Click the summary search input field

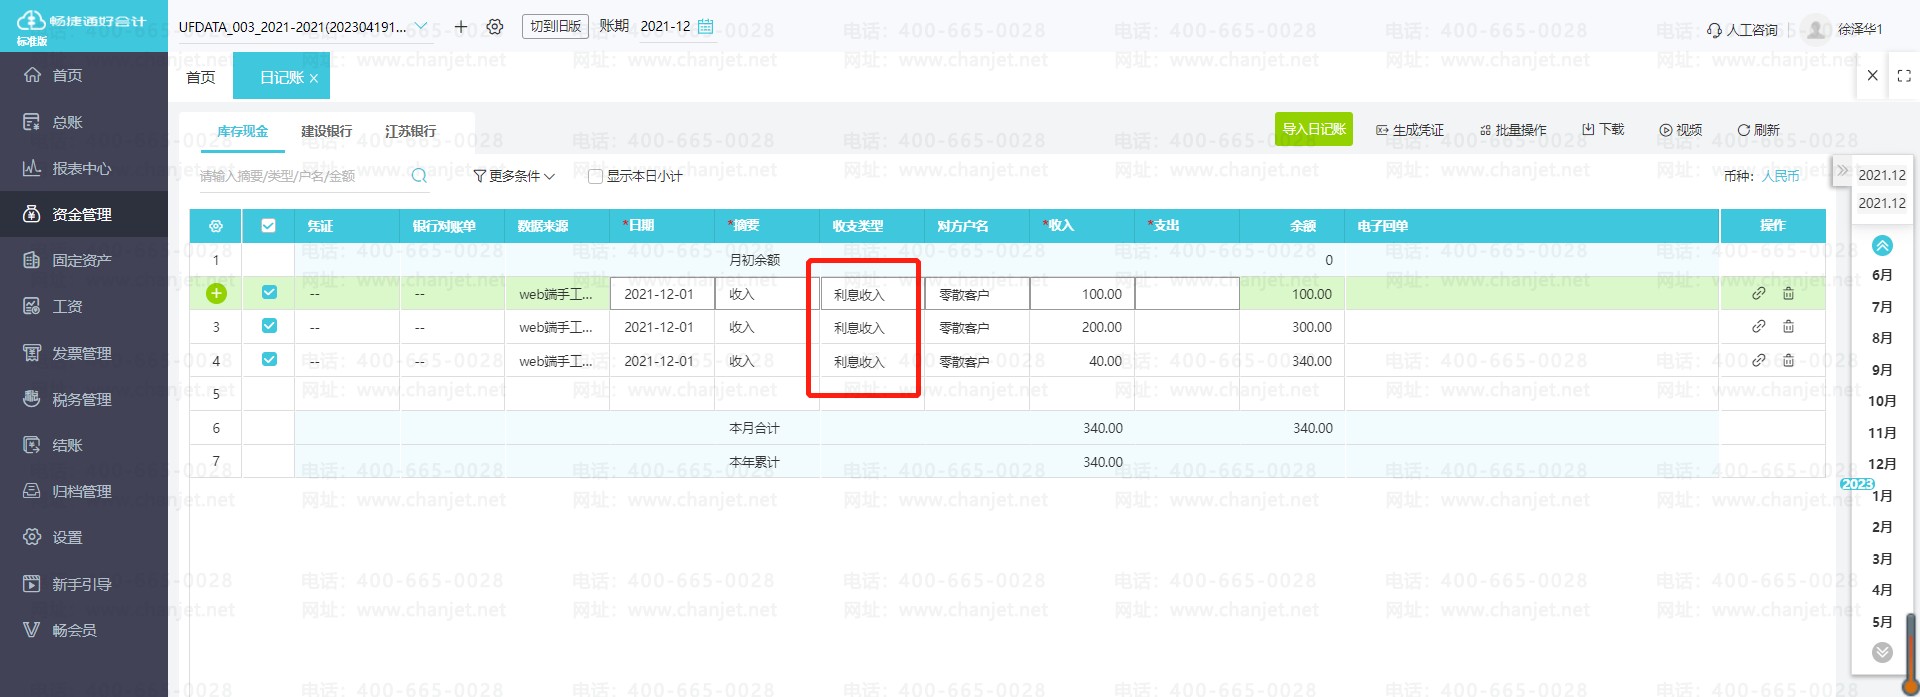click(300, 176)
